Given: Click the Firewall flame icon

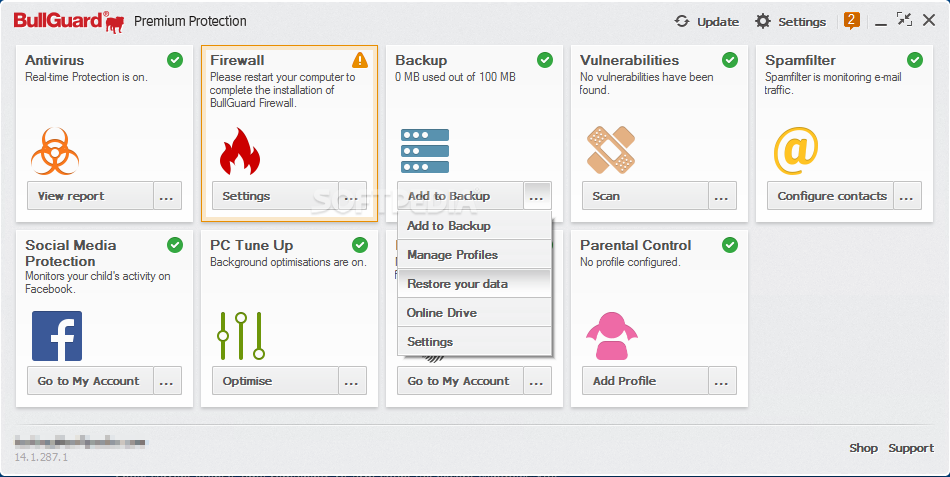Looking at the screenshot, I should [240, 151].
